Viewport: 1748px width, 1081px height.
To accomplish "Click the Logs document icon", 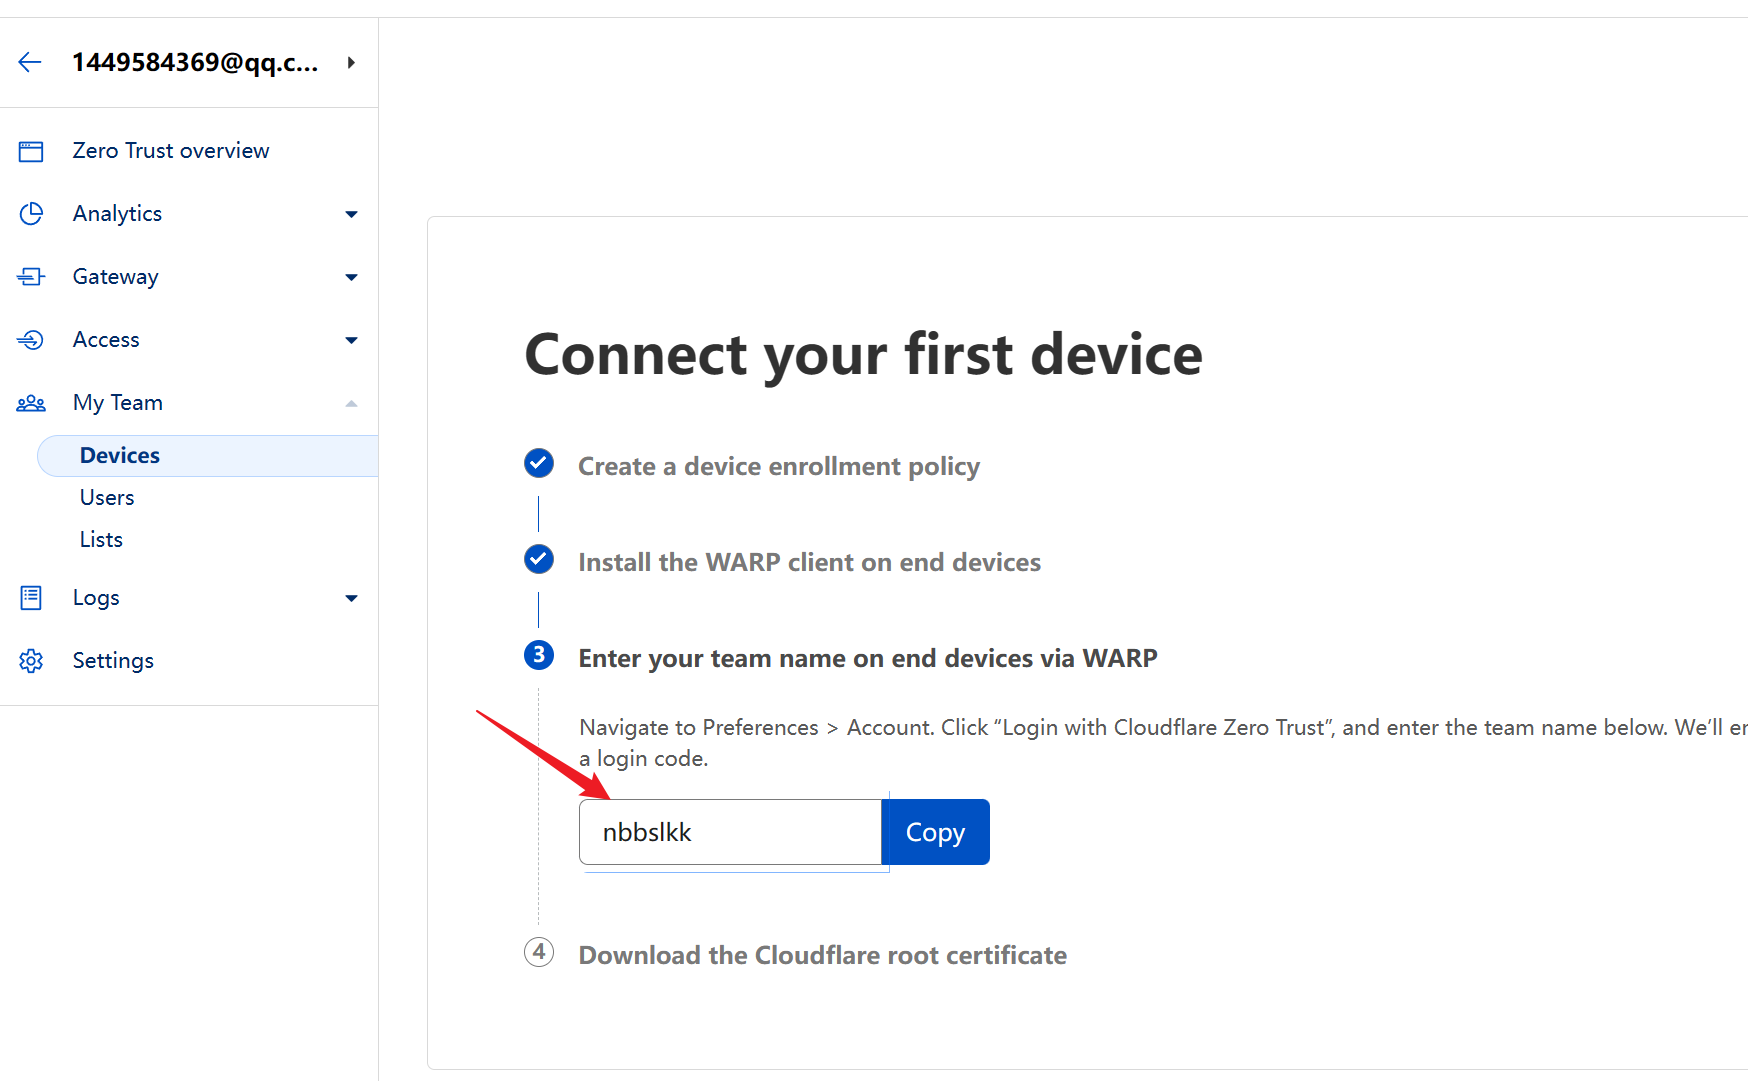I will (31, 598).
